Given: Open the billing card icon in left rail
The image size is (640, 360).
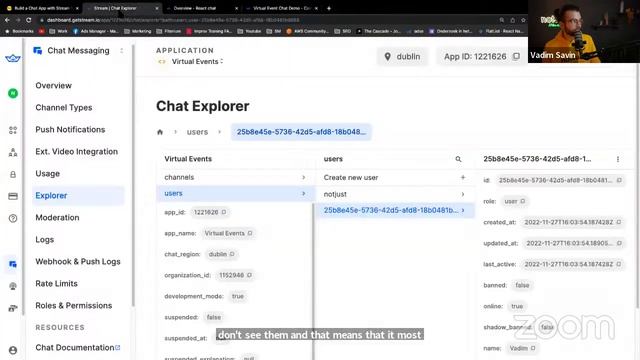Looking at the screenshot, I should pyautogui.click(x=13, y=196).
